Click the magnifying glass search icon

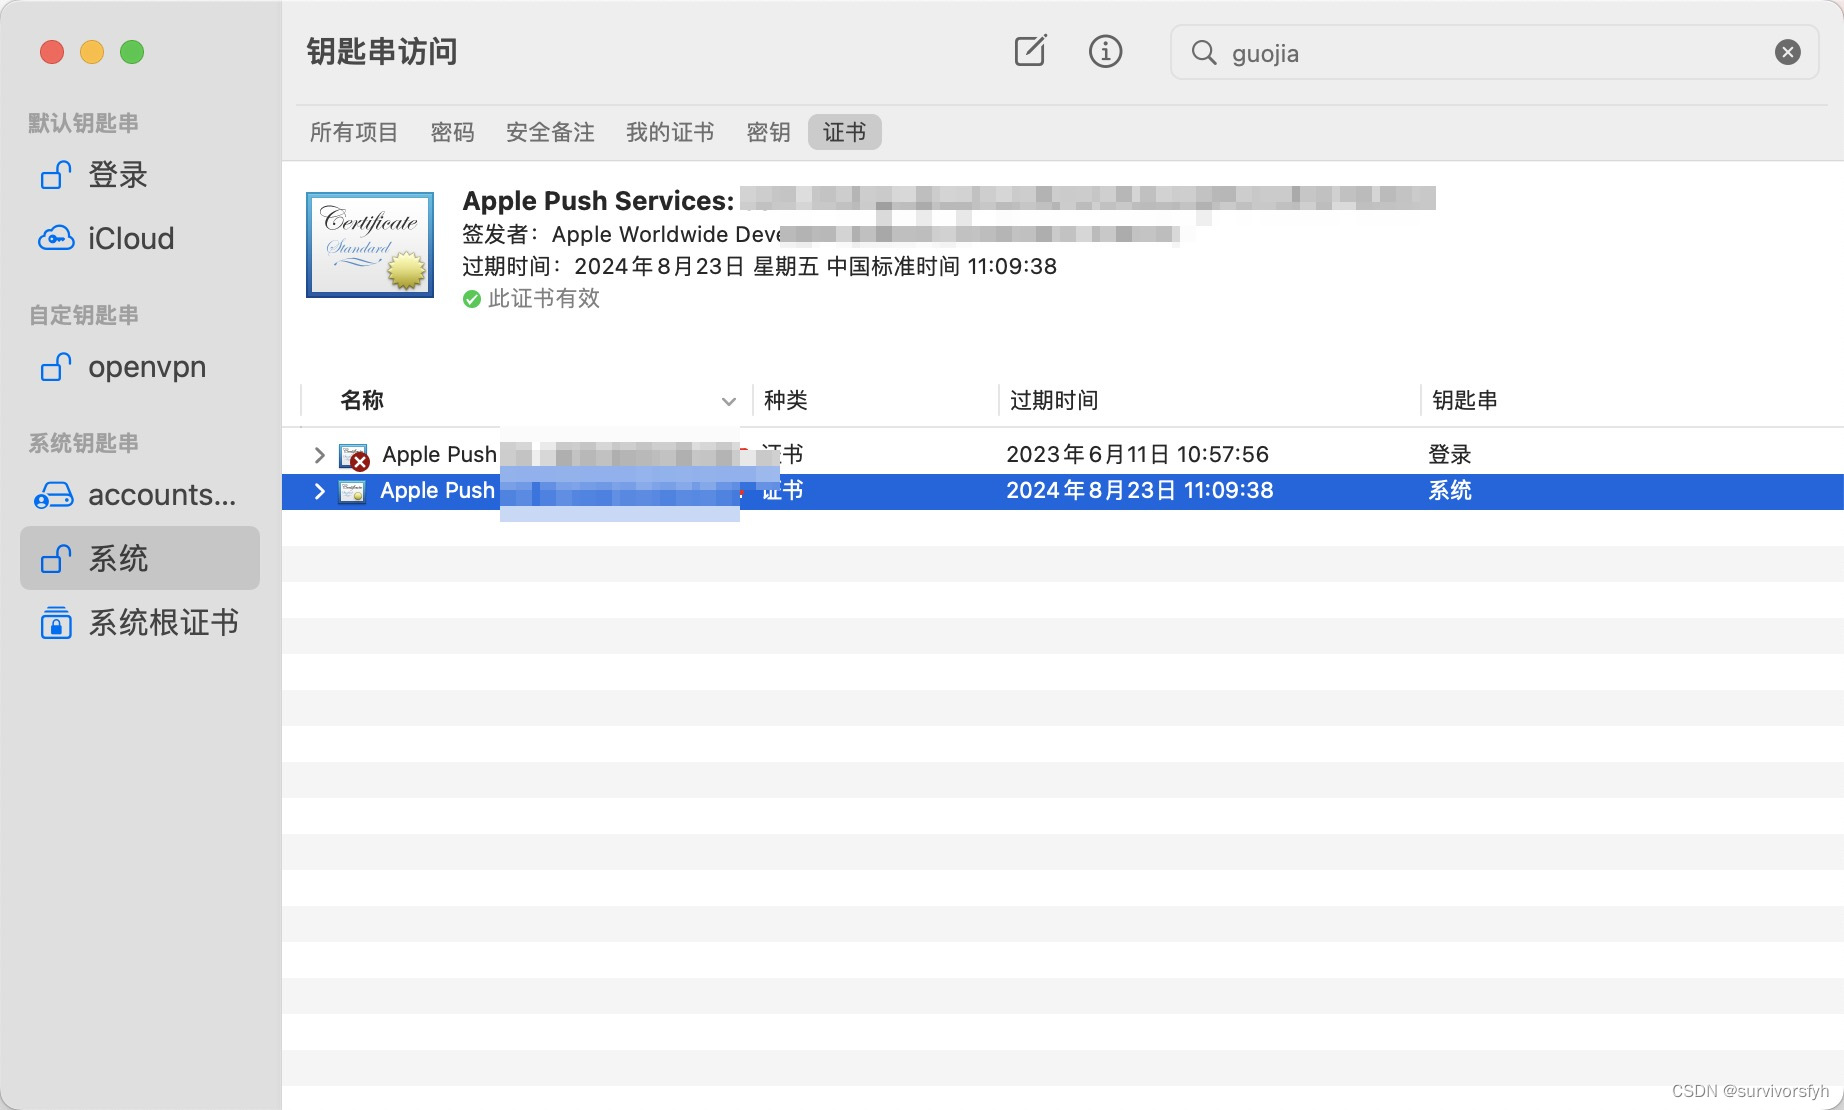click(x=1204, y=52)
